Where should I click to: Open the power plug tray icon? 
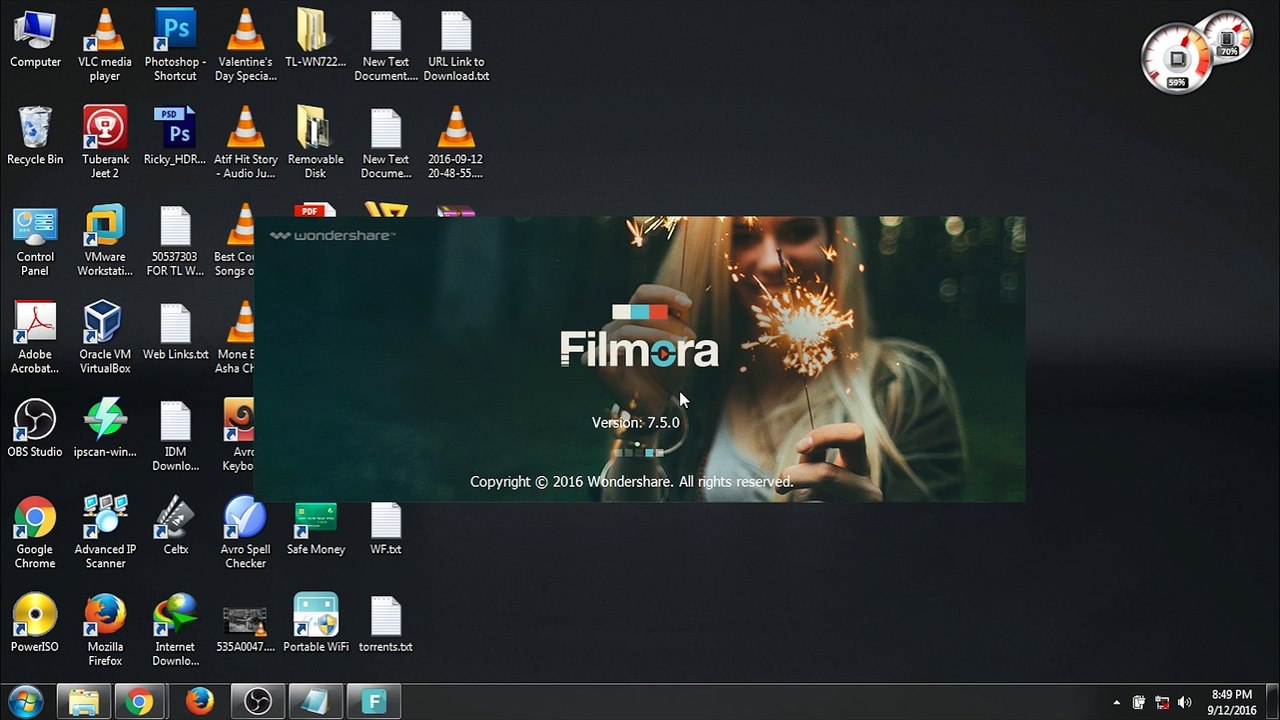coord(1139,702)
